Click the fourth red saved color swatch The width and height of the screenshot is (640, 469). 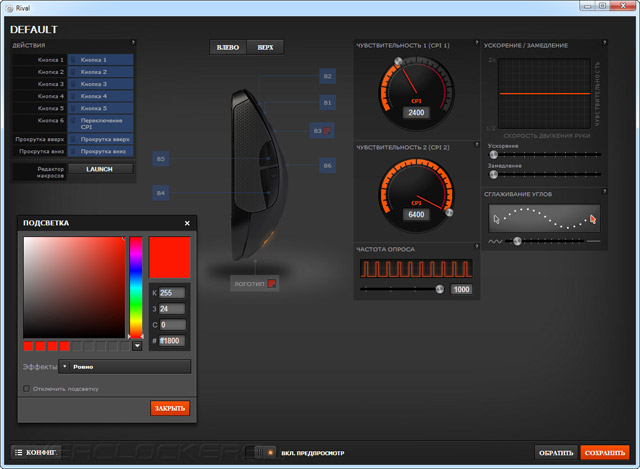coord(64,347)
